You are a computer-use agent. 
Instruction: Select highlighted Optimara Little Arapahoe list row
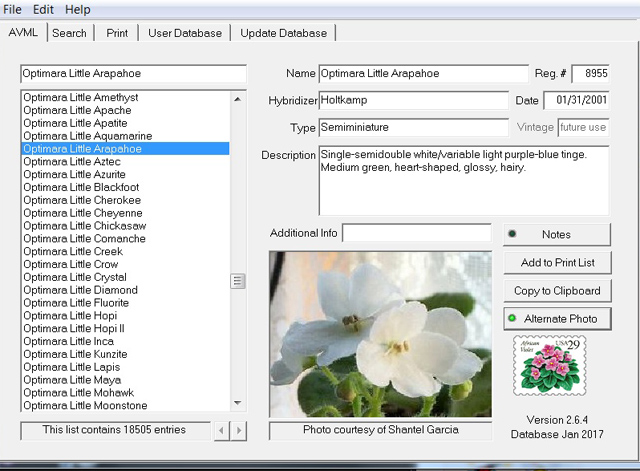click(125, 149)
